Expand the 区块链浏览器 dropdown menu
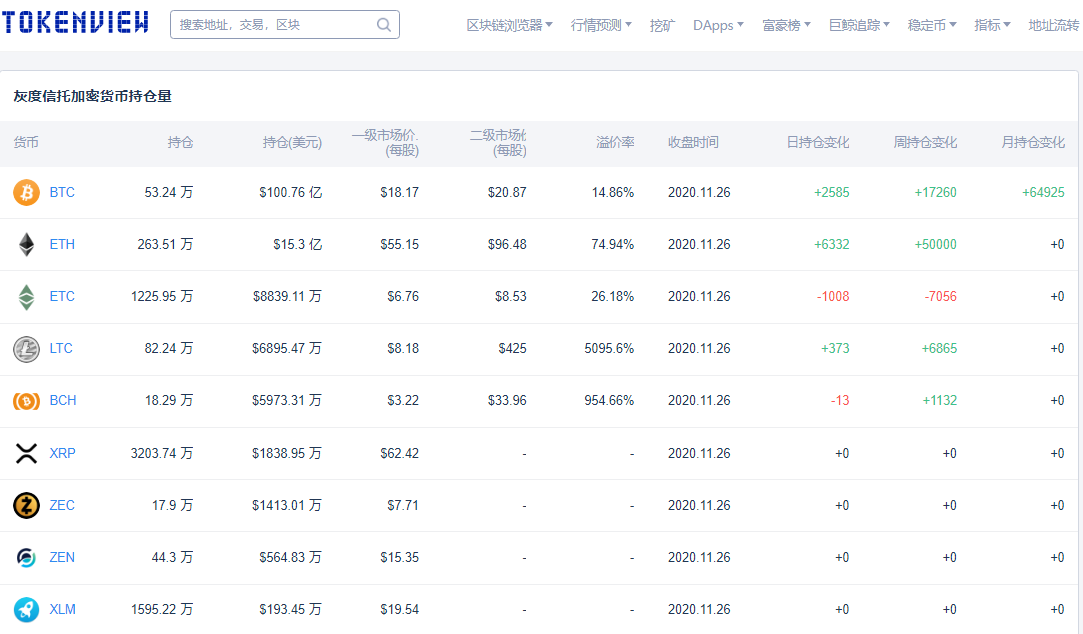Image resolution: width=1083 pixels, height=634 pixels. [510, 25]
